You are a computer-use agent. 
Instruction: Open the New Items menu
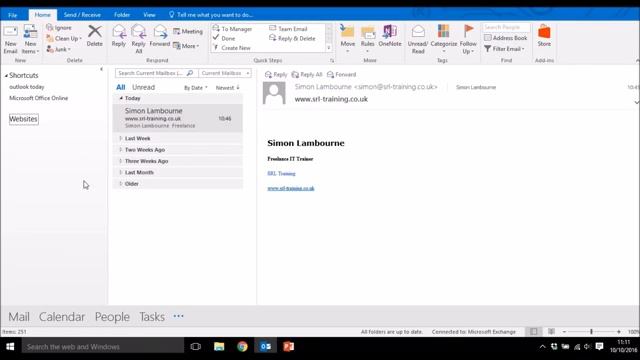click(x=30, y=40)
